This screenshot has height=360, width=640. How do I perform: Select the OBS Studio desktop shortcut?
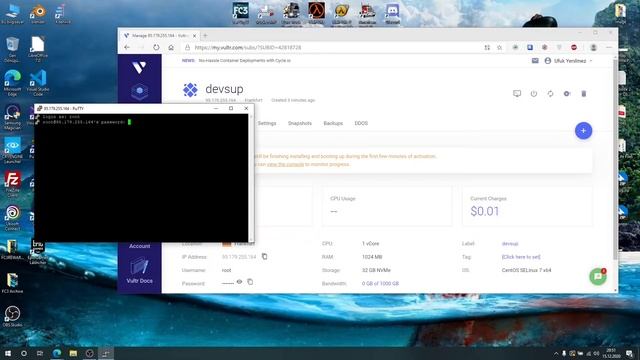pos(12,317)
